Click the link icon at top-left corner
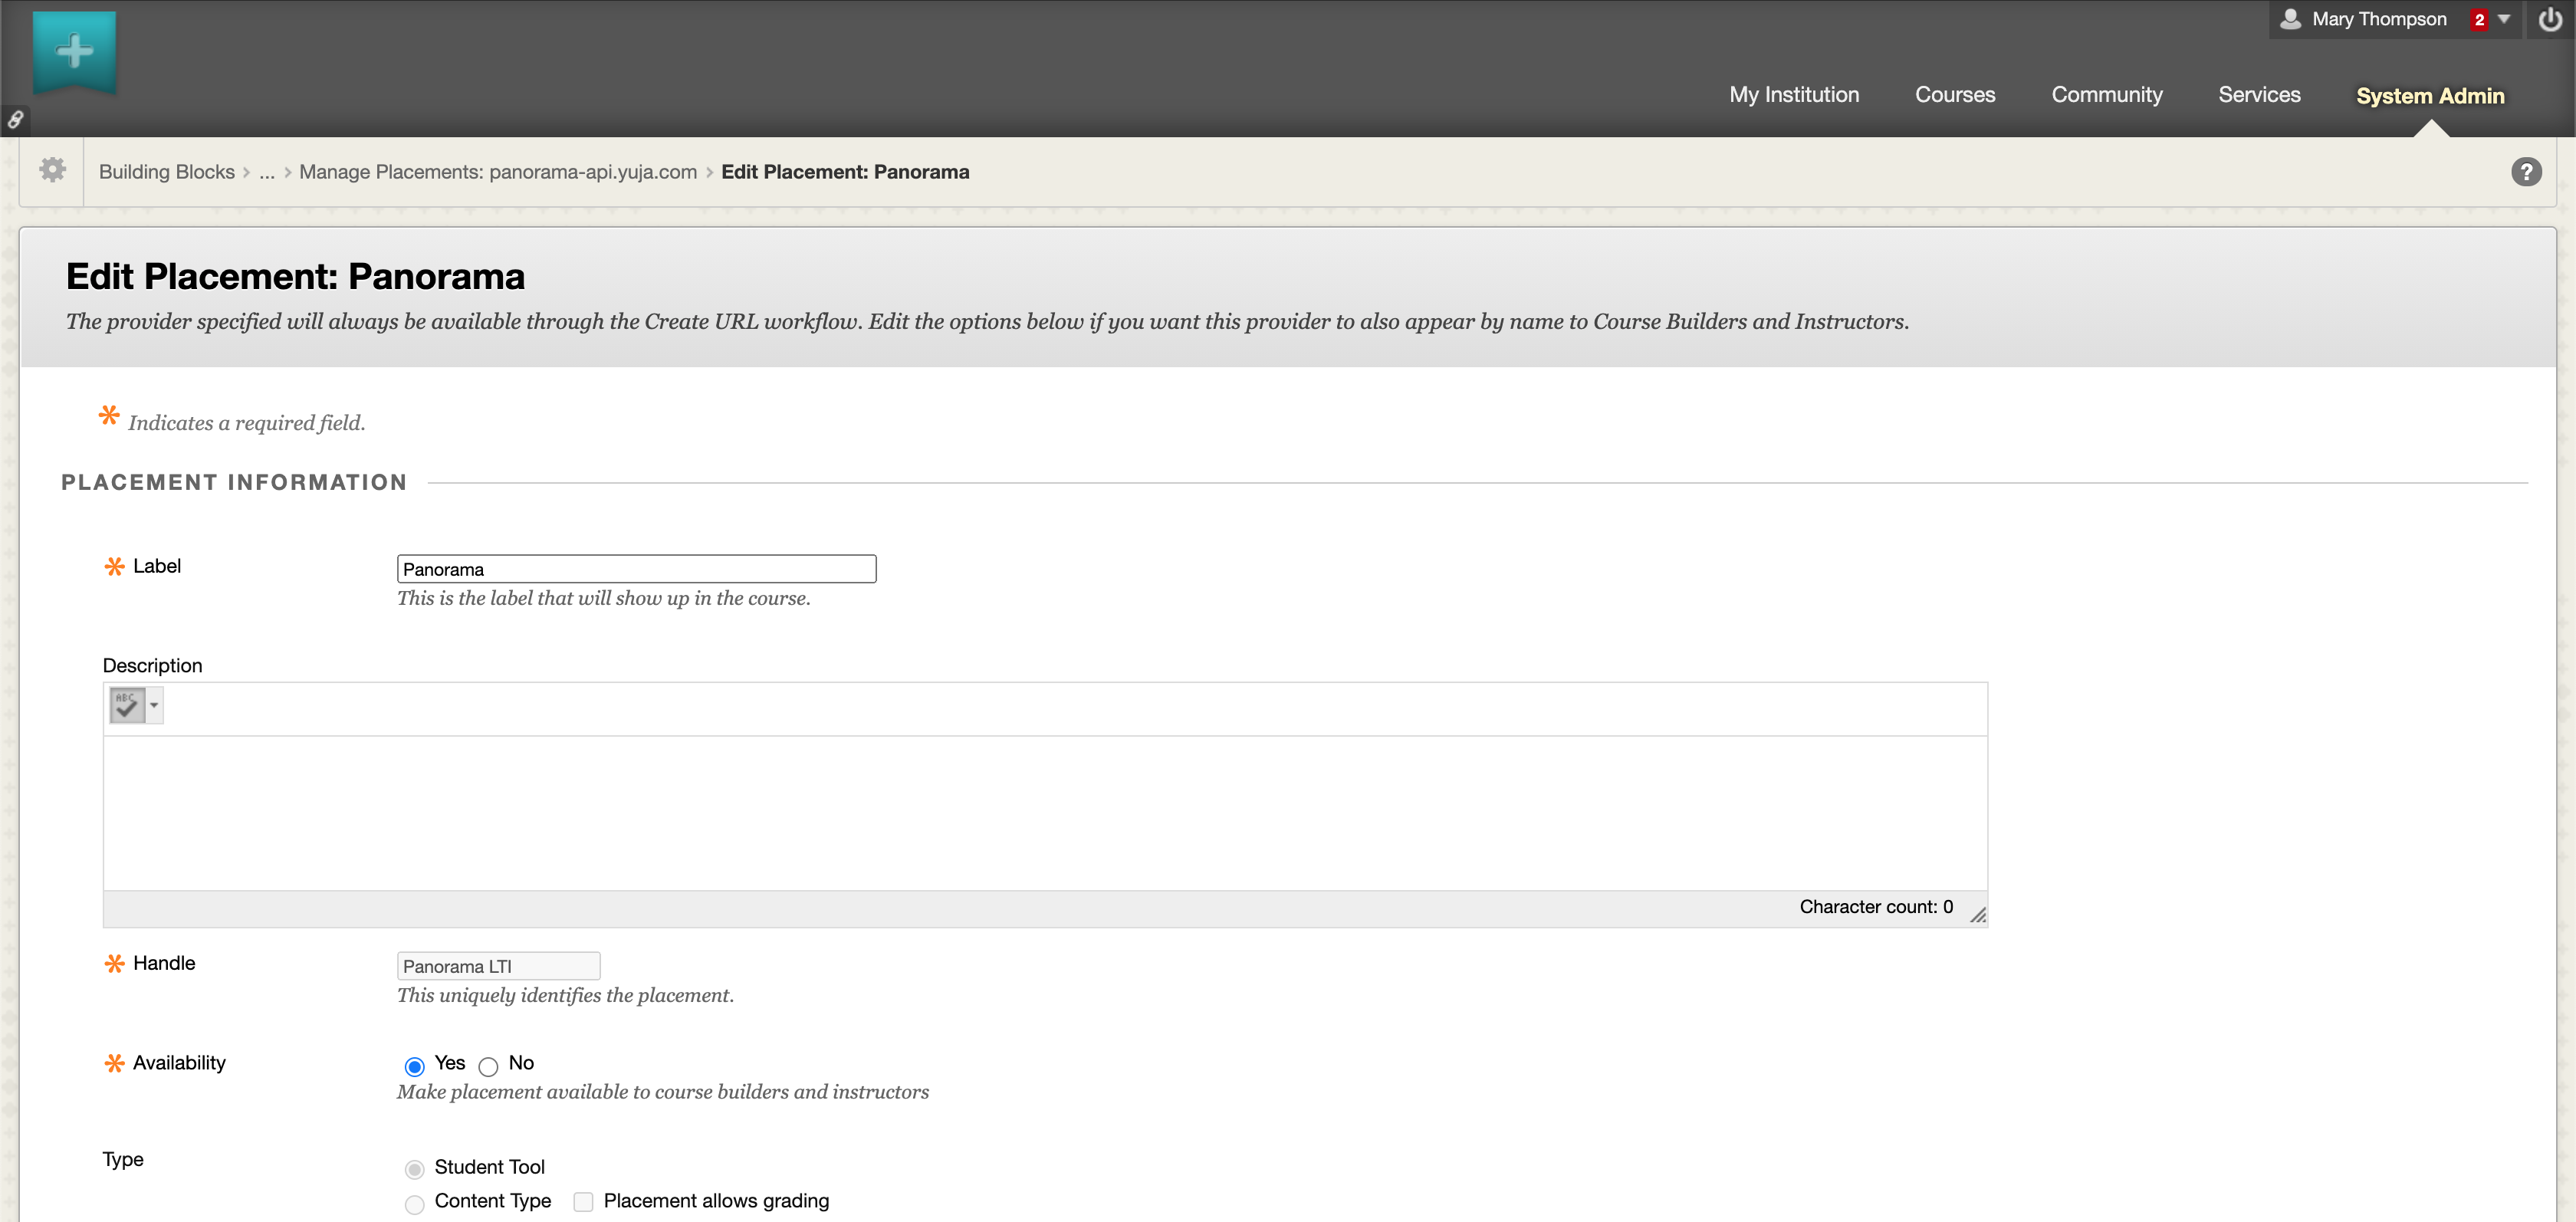 [x=15, y=120]
